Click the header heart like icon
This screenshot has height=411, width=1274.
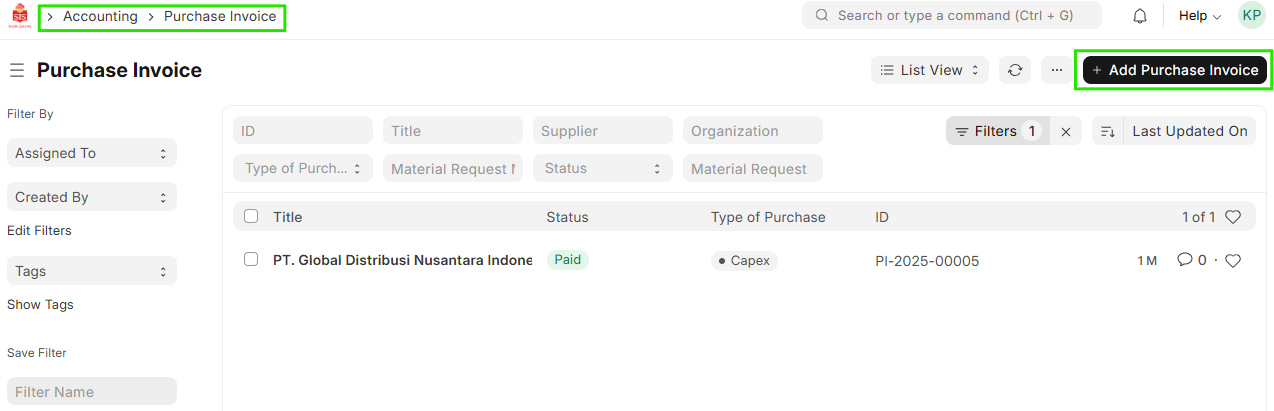pos(1233,217)
